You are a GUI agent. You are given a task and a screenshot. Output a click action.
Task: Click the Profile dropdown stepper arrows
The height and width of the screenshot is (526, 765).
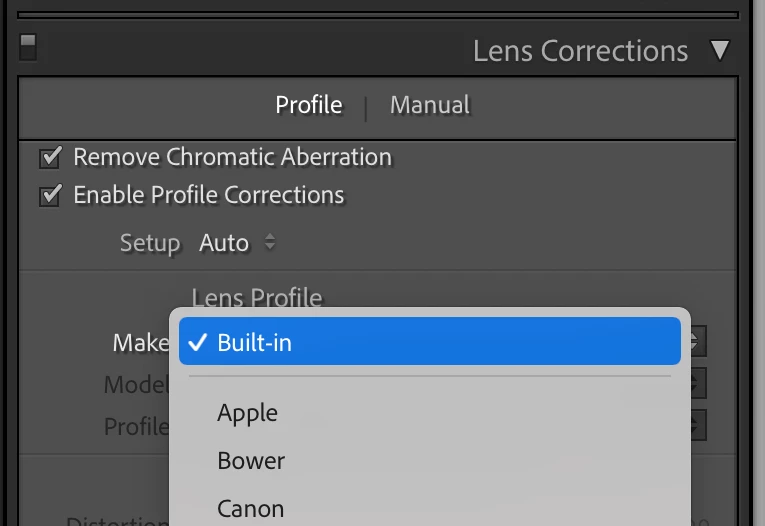pos(698,426)
